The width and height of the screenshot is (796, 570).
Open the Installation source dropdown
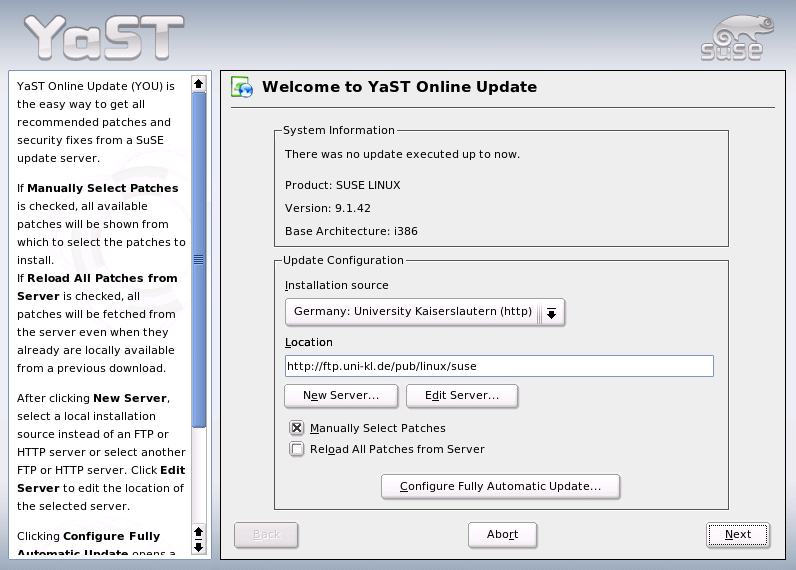tap(424, 312)
